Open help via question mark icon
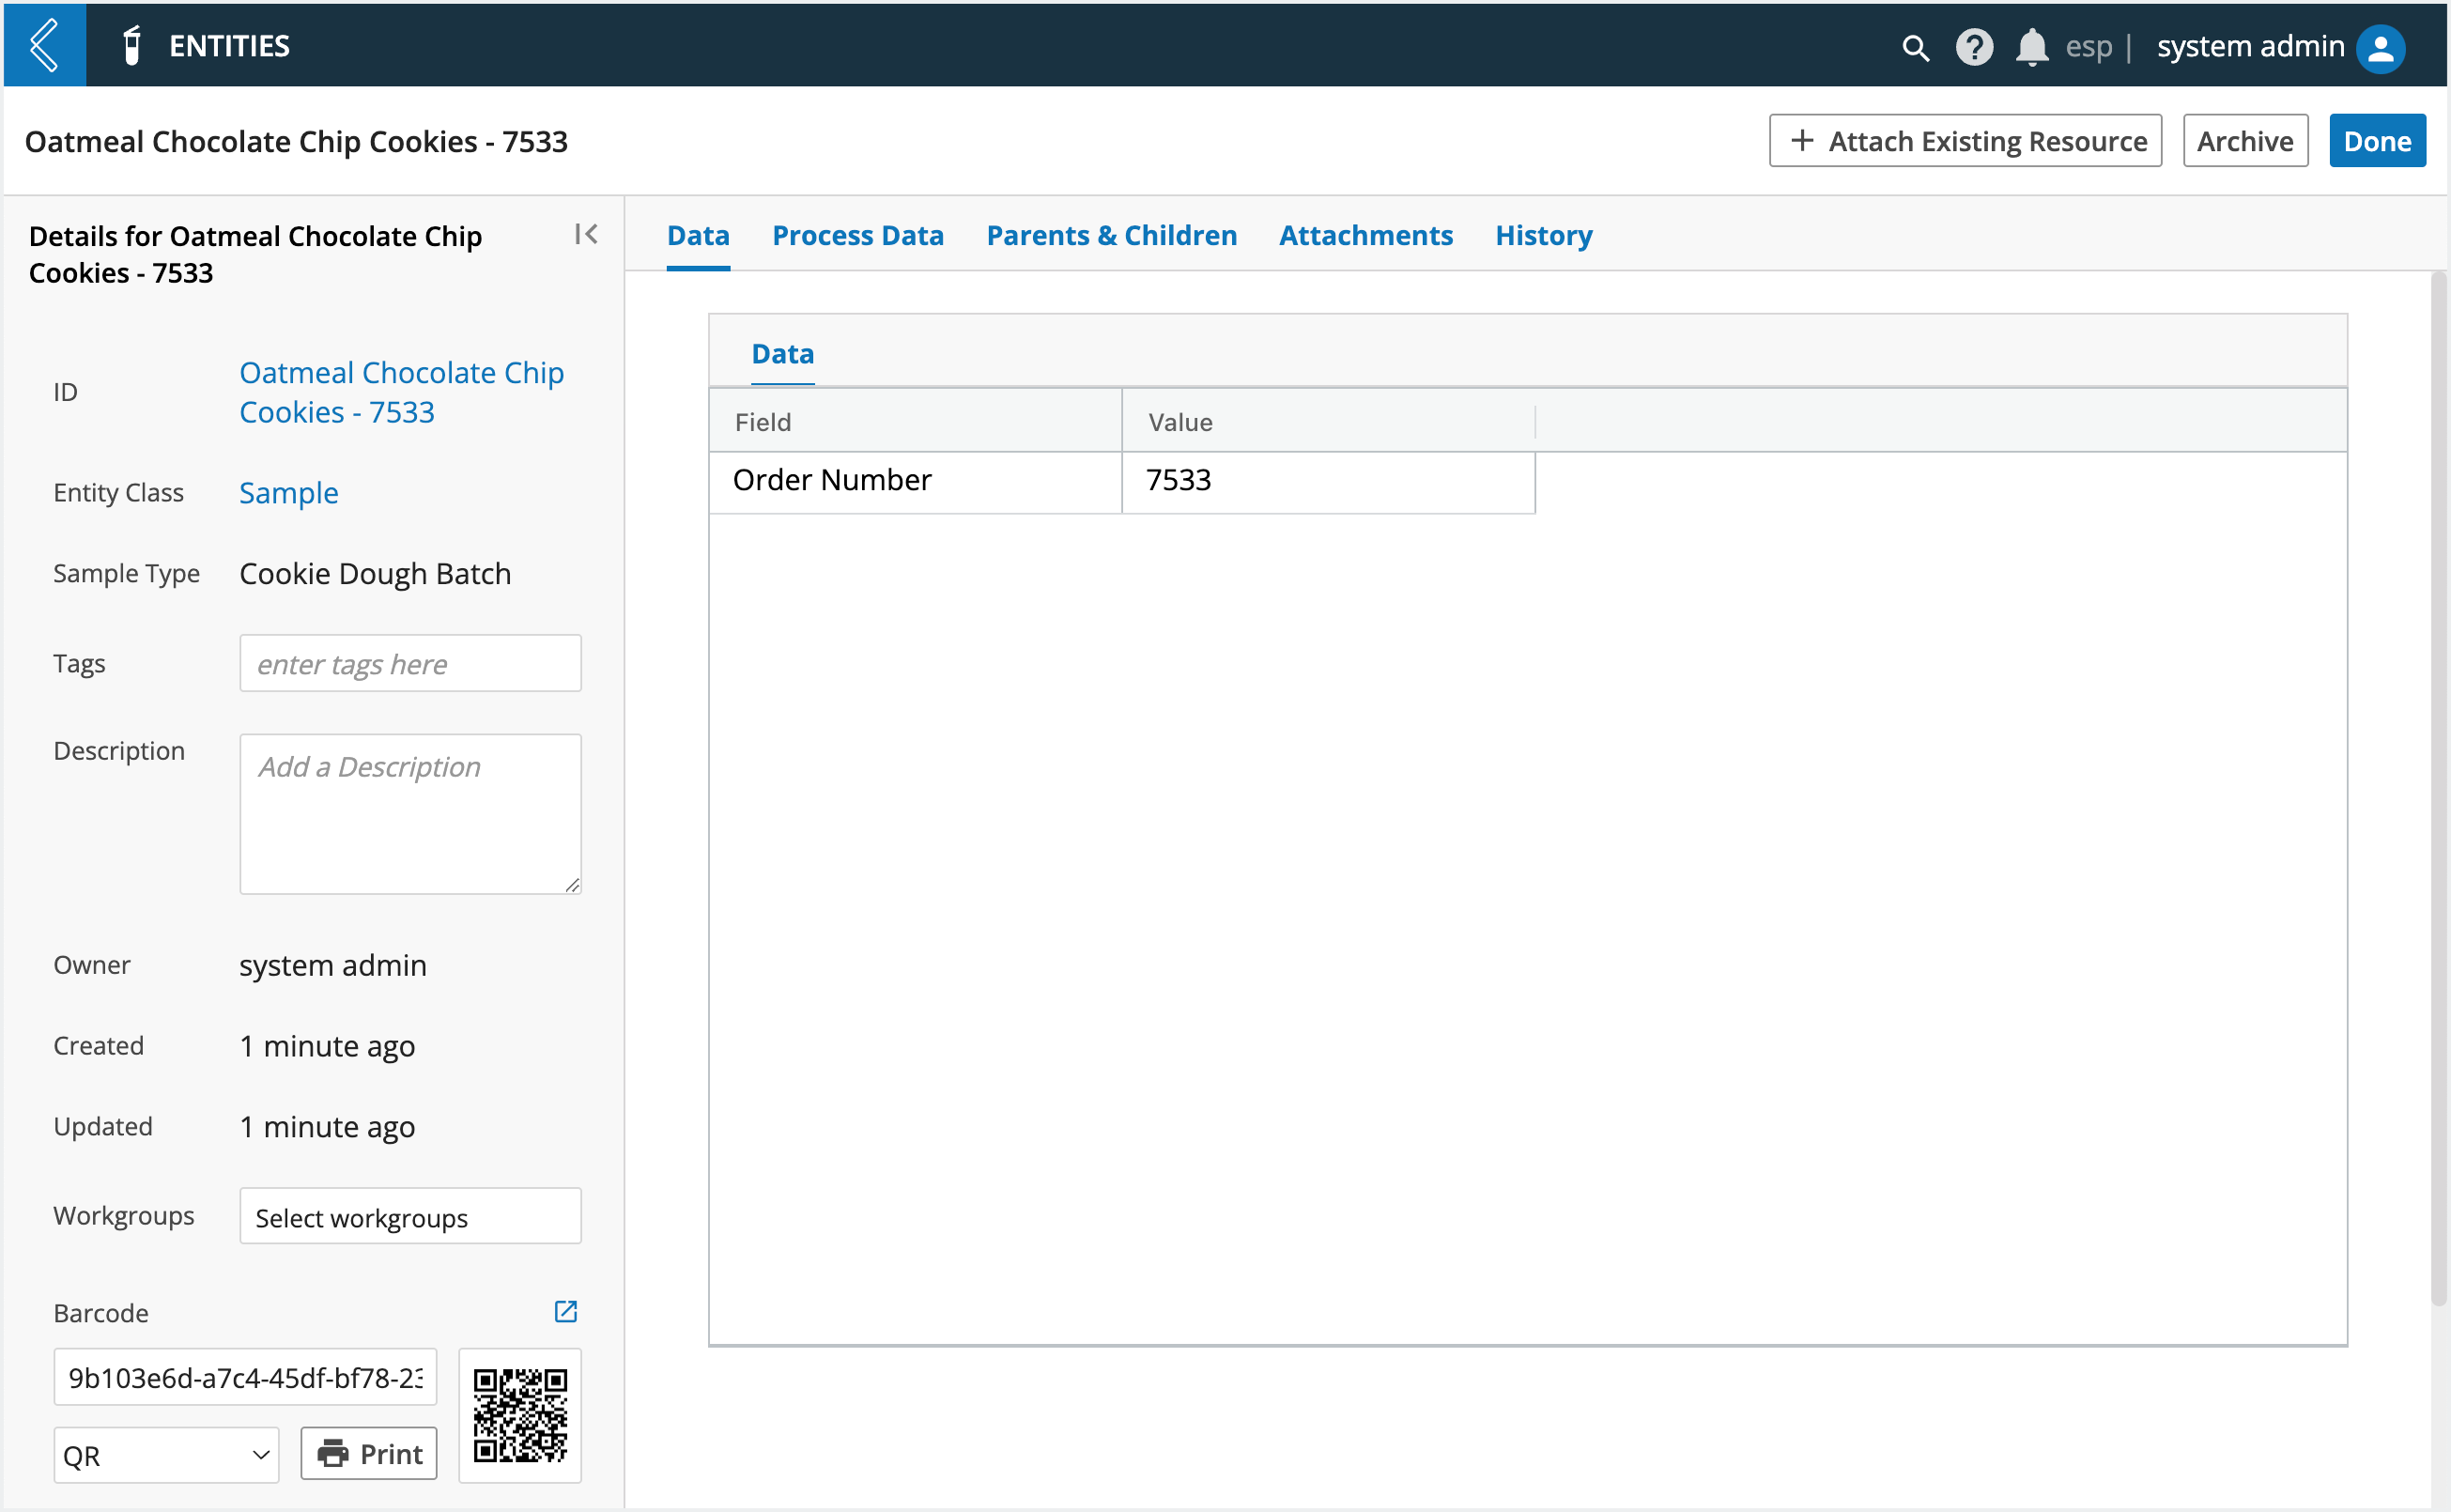Viewport: 2451px width, 1512px height. click(x=1974, y=47)
